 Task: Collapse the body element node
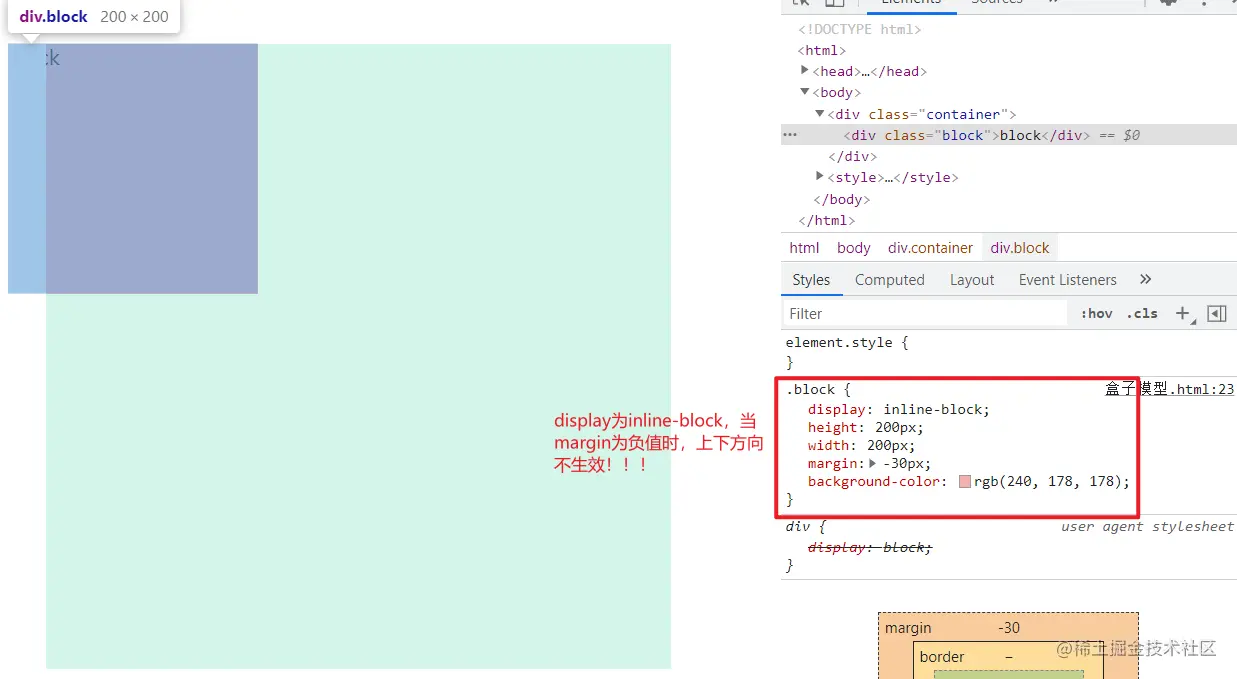point(805,92)
